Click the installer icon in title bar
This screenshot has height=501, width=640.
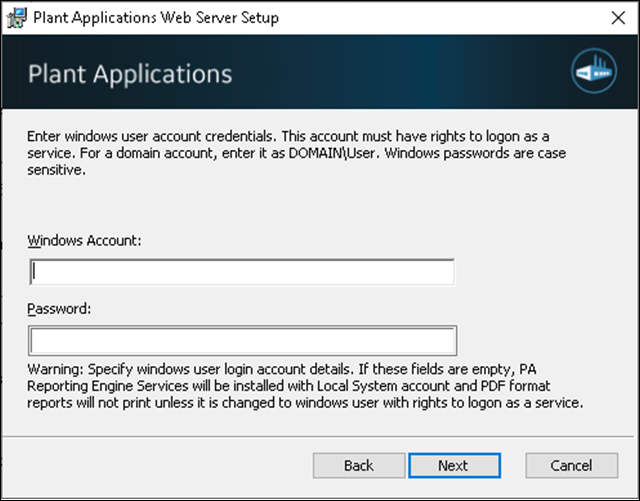[17, 18]
